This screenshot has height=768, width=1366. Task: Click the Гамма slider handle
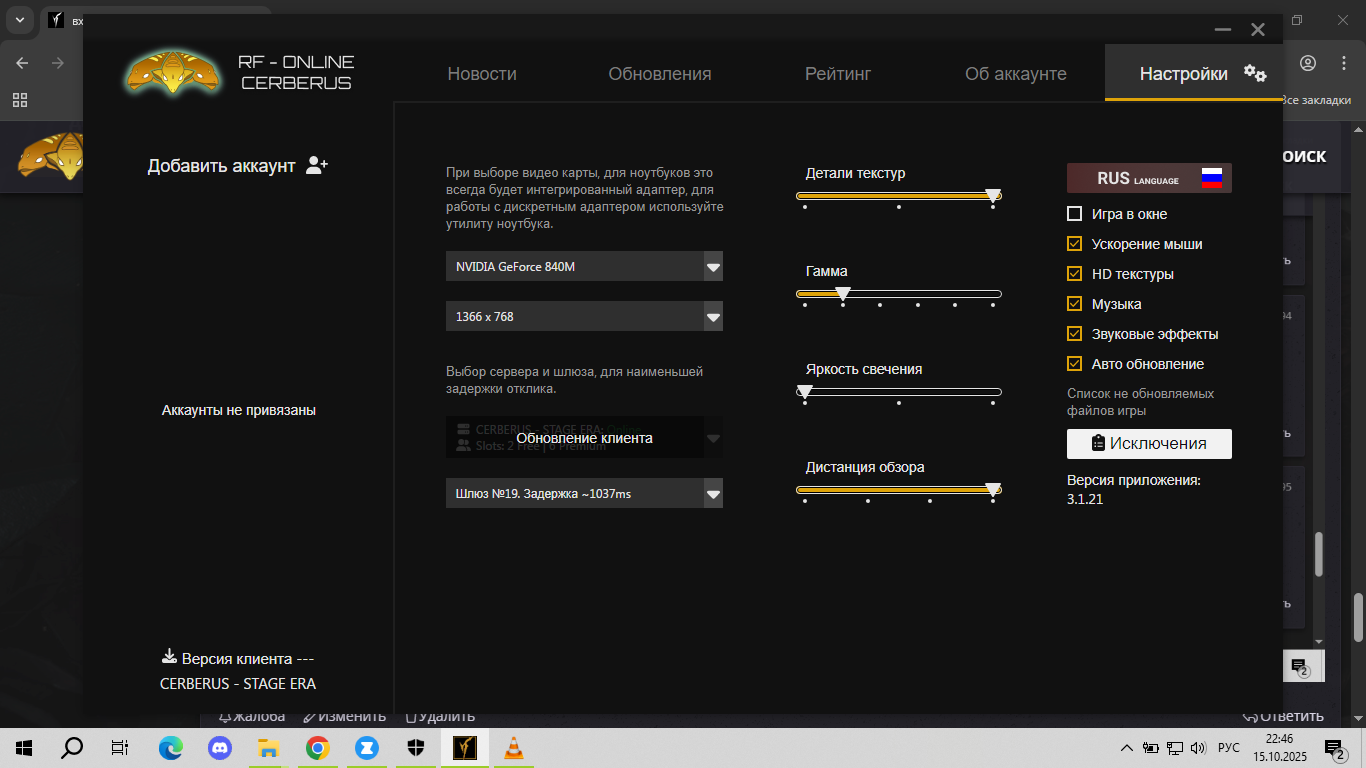click(843, 294)
